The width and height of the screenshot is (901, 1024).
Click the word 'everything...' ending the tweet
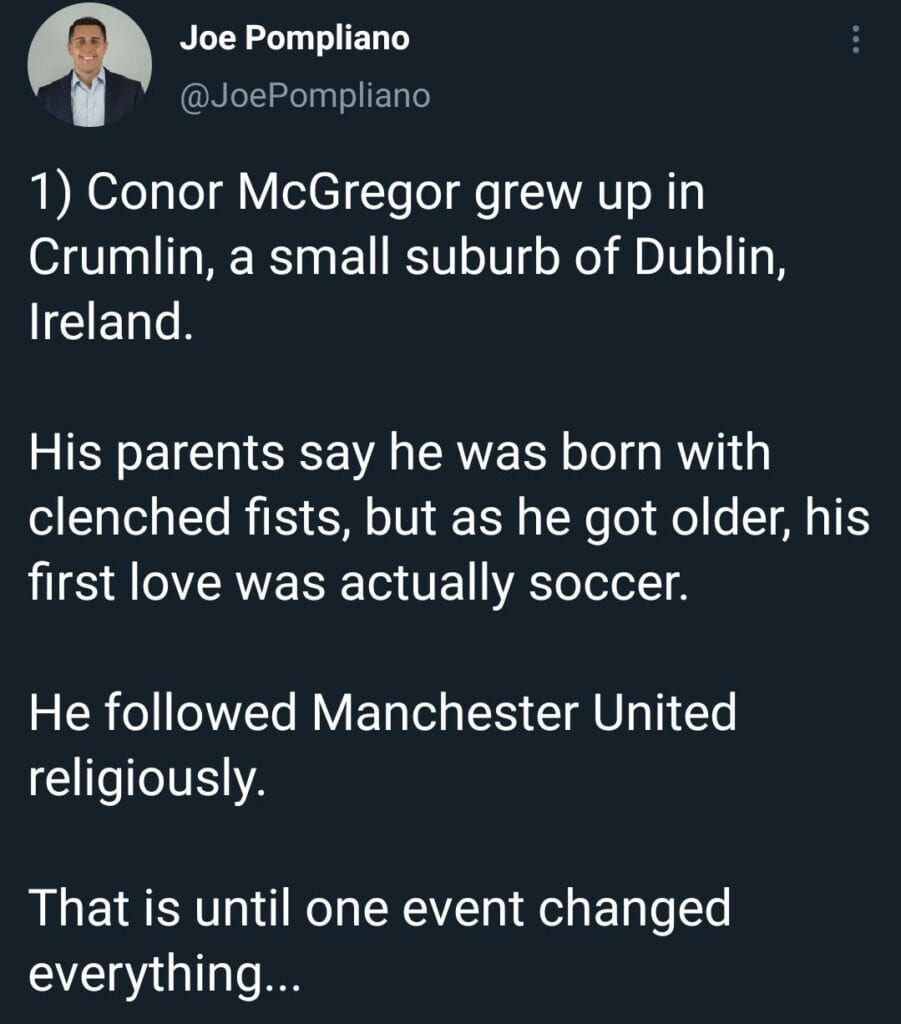click(x=165, y=973)
